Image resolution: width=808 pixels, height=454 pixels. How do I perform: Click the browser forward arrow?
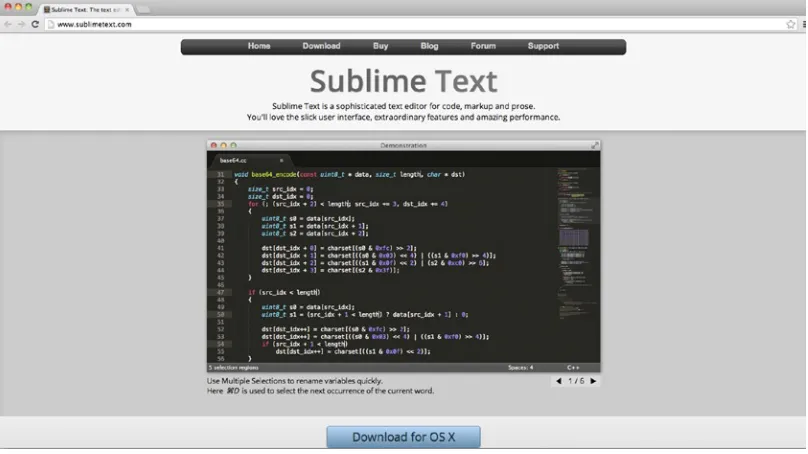coord(21,24)
